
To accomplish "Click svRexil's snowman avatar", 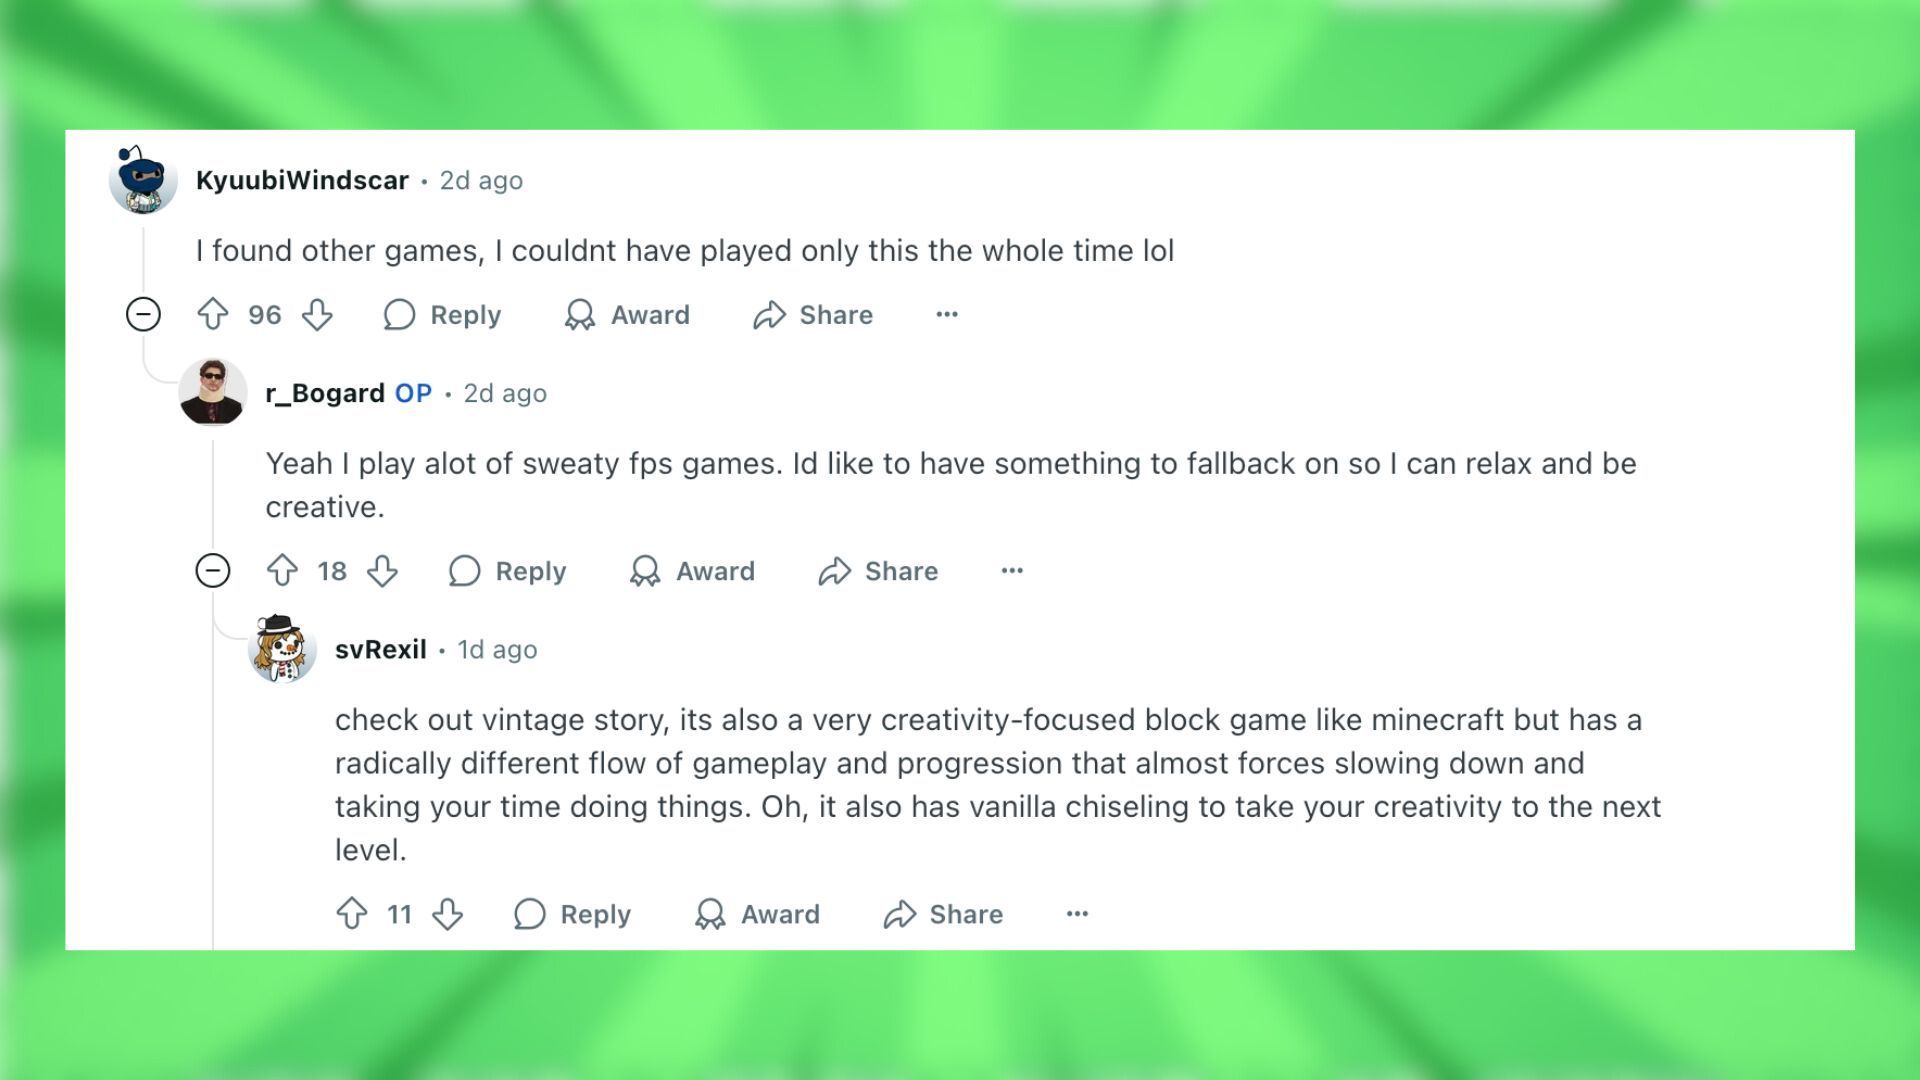I will [281, 649].
